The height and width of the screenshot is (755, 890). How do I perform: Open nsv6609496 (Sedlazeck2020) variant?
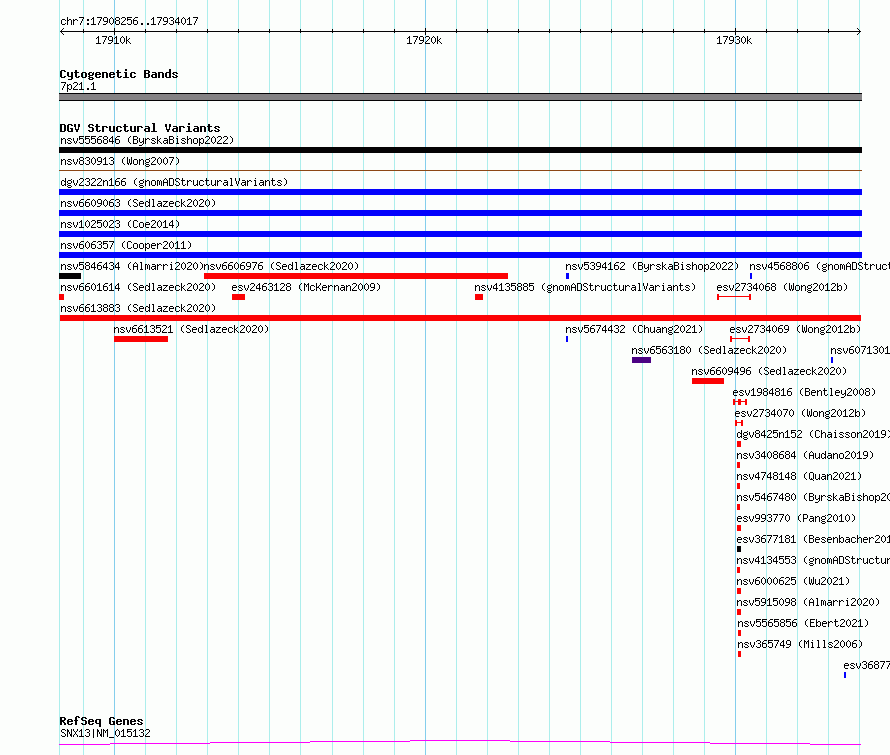point(769,371)
